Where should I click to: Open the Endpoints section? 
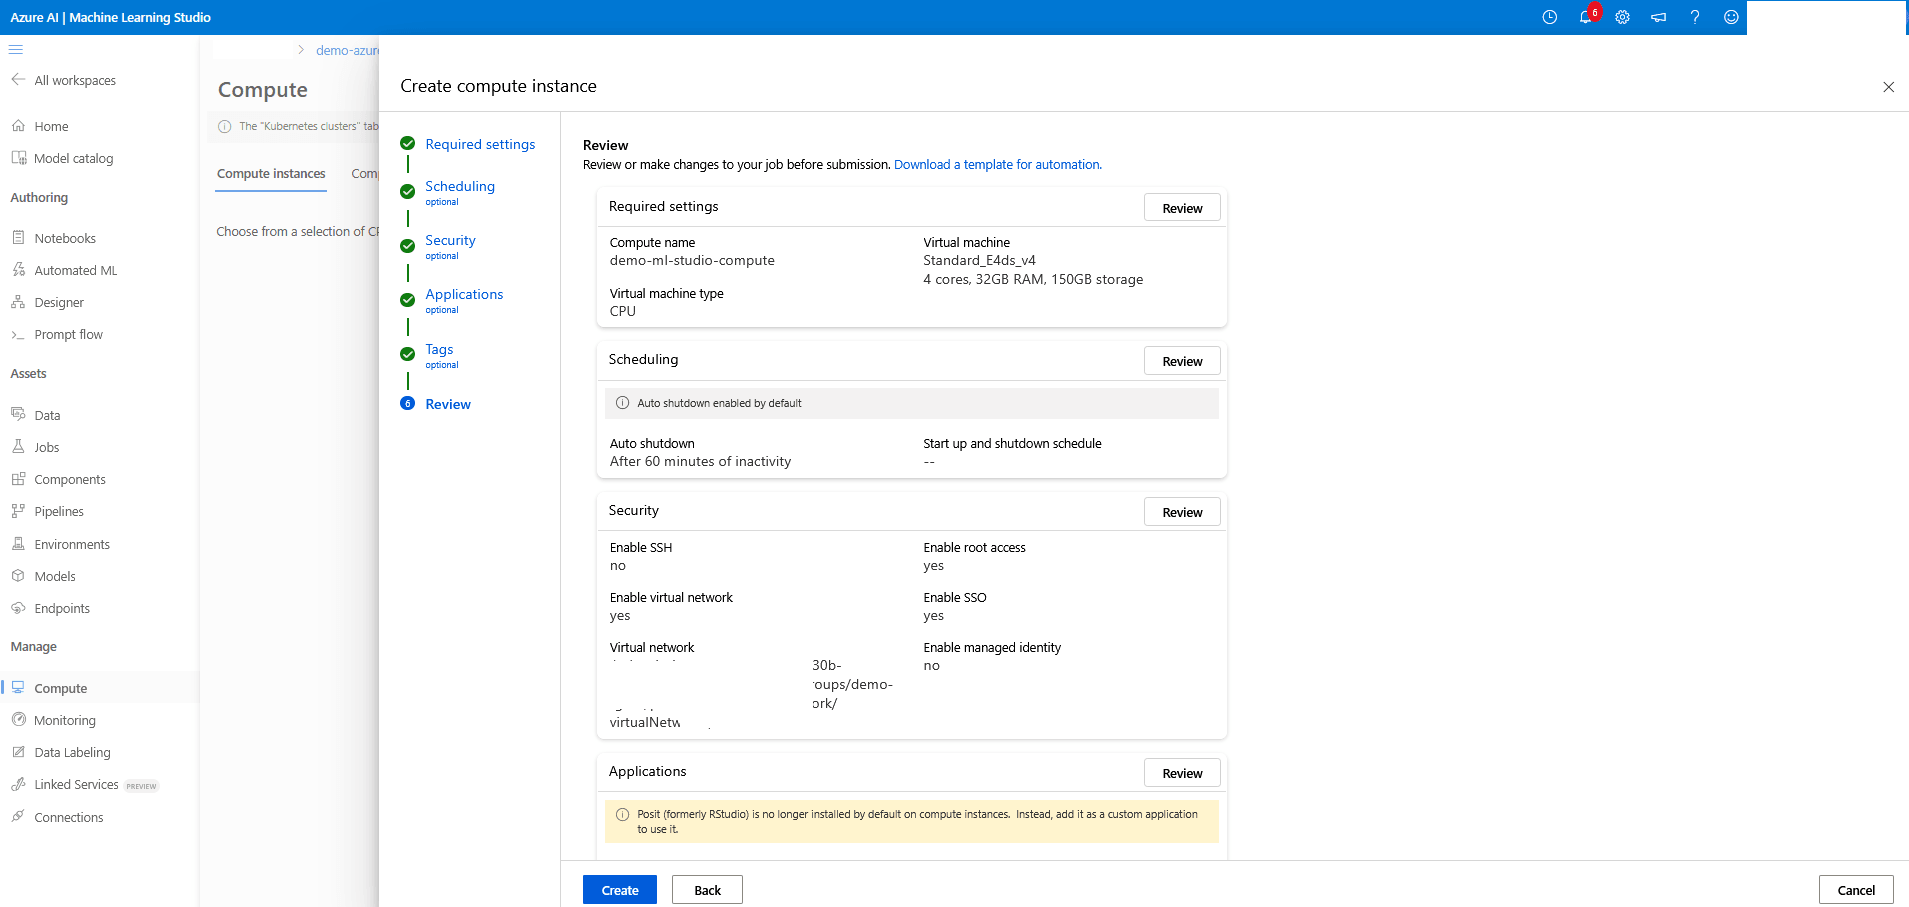[x=62, y=608]
